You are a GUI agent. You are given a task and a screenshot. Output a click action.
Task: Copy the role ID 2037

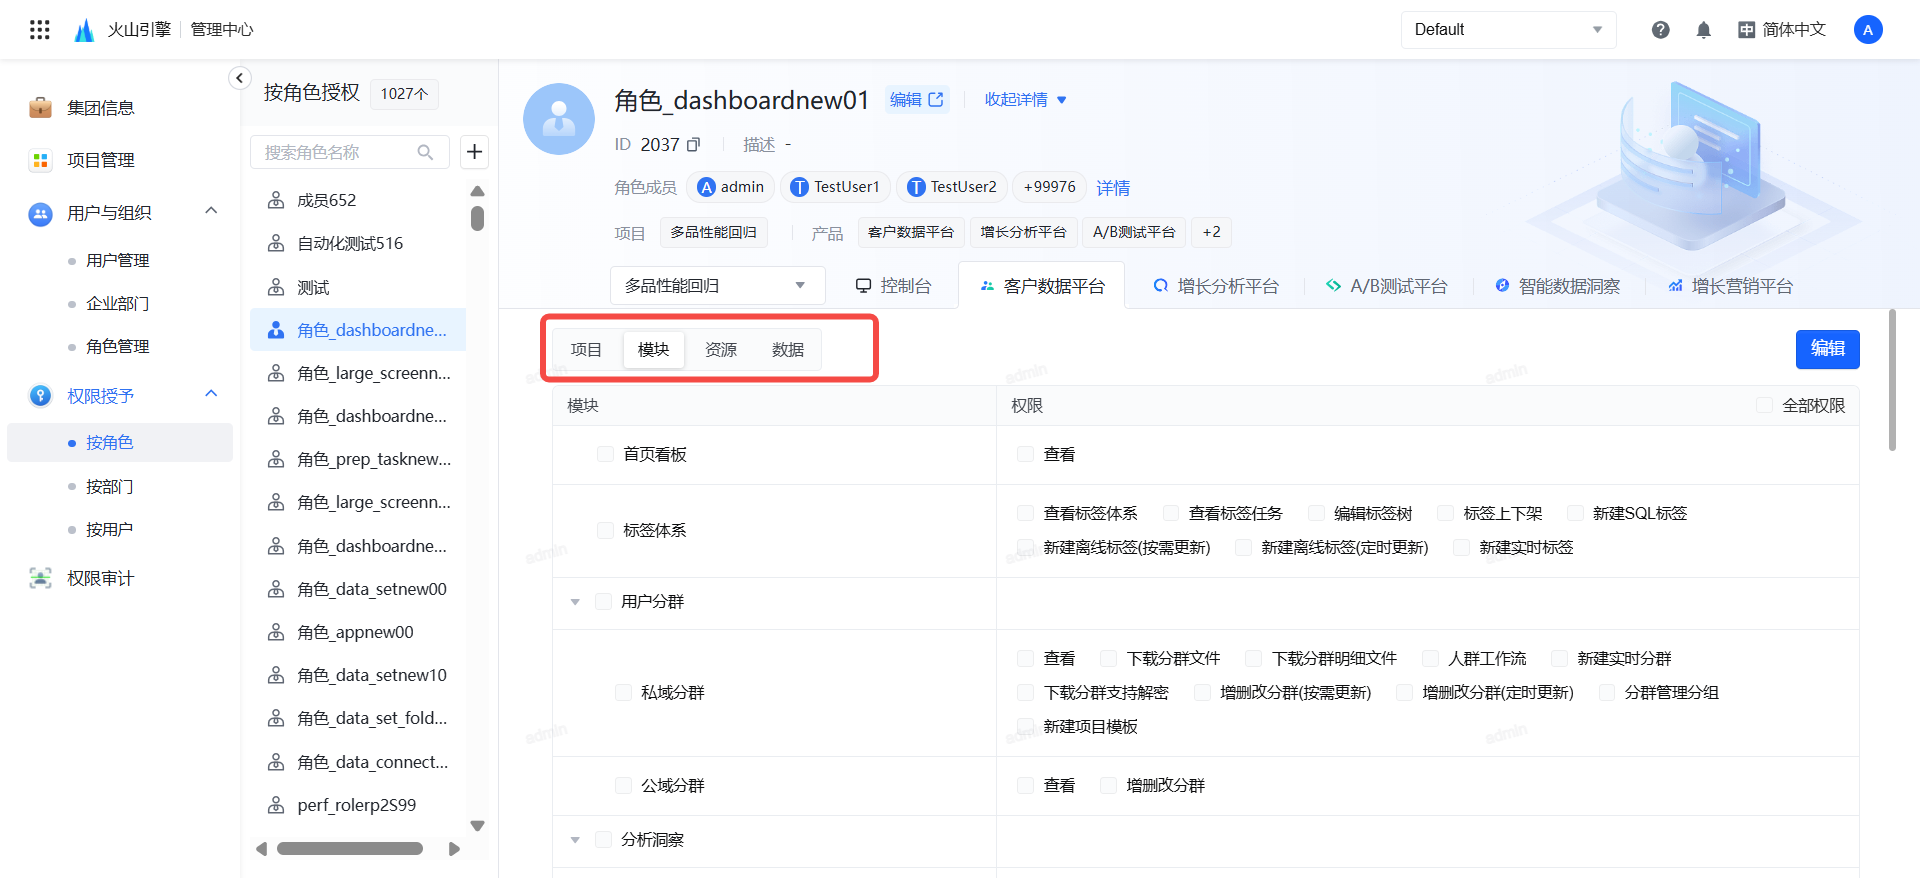point(694,145)
